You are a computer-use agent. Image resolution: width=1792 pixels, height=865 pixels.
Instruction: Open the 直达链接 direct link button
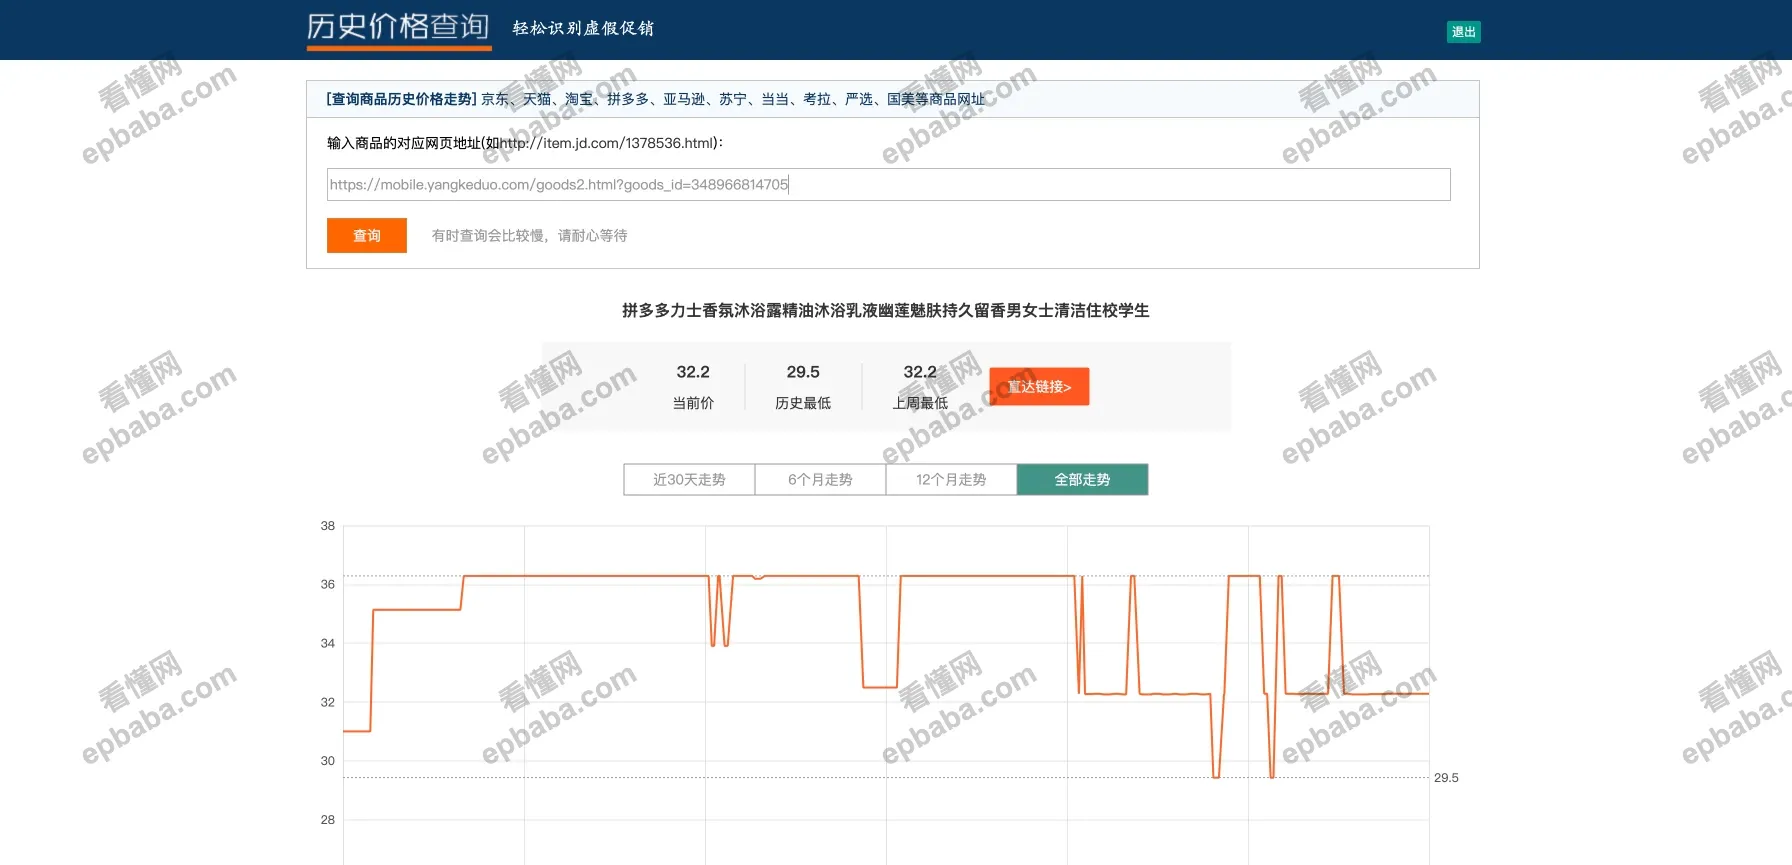pos(1039,387)
